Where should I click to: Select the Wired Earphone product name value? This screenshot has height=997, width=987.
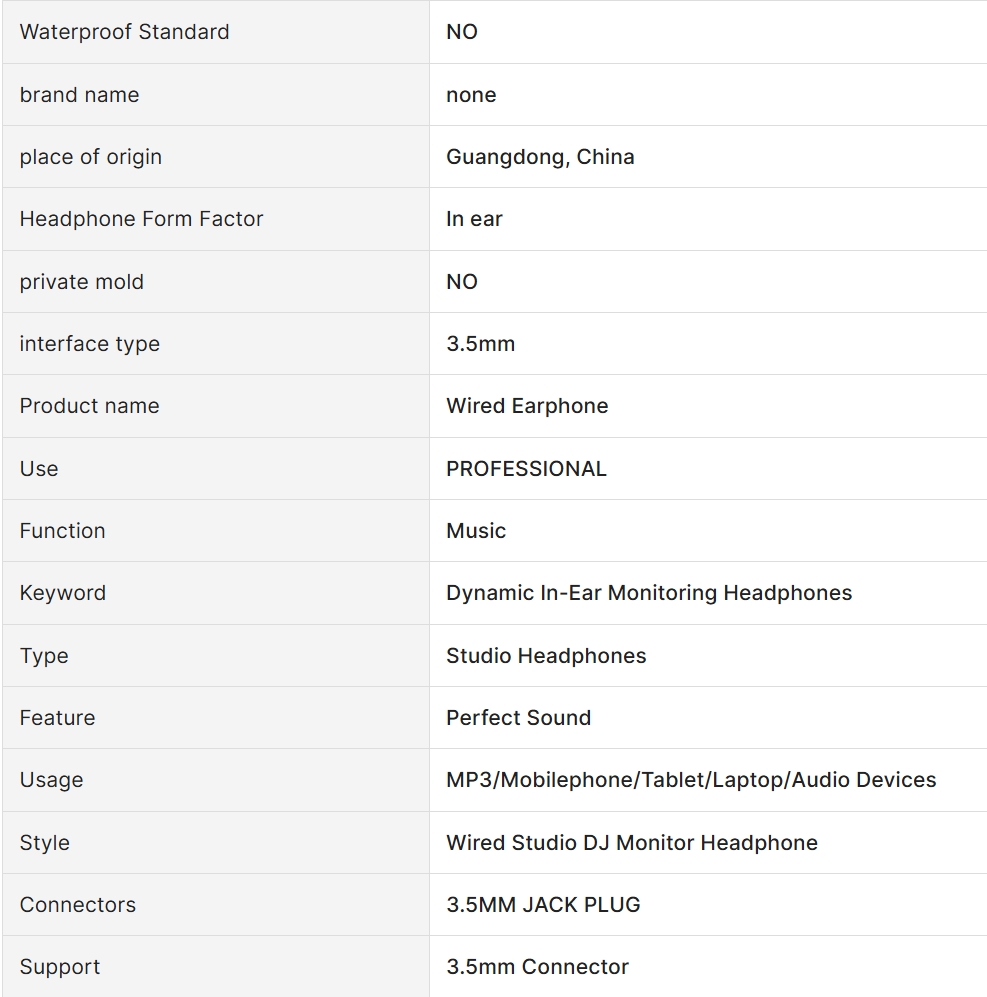(527, 406)
